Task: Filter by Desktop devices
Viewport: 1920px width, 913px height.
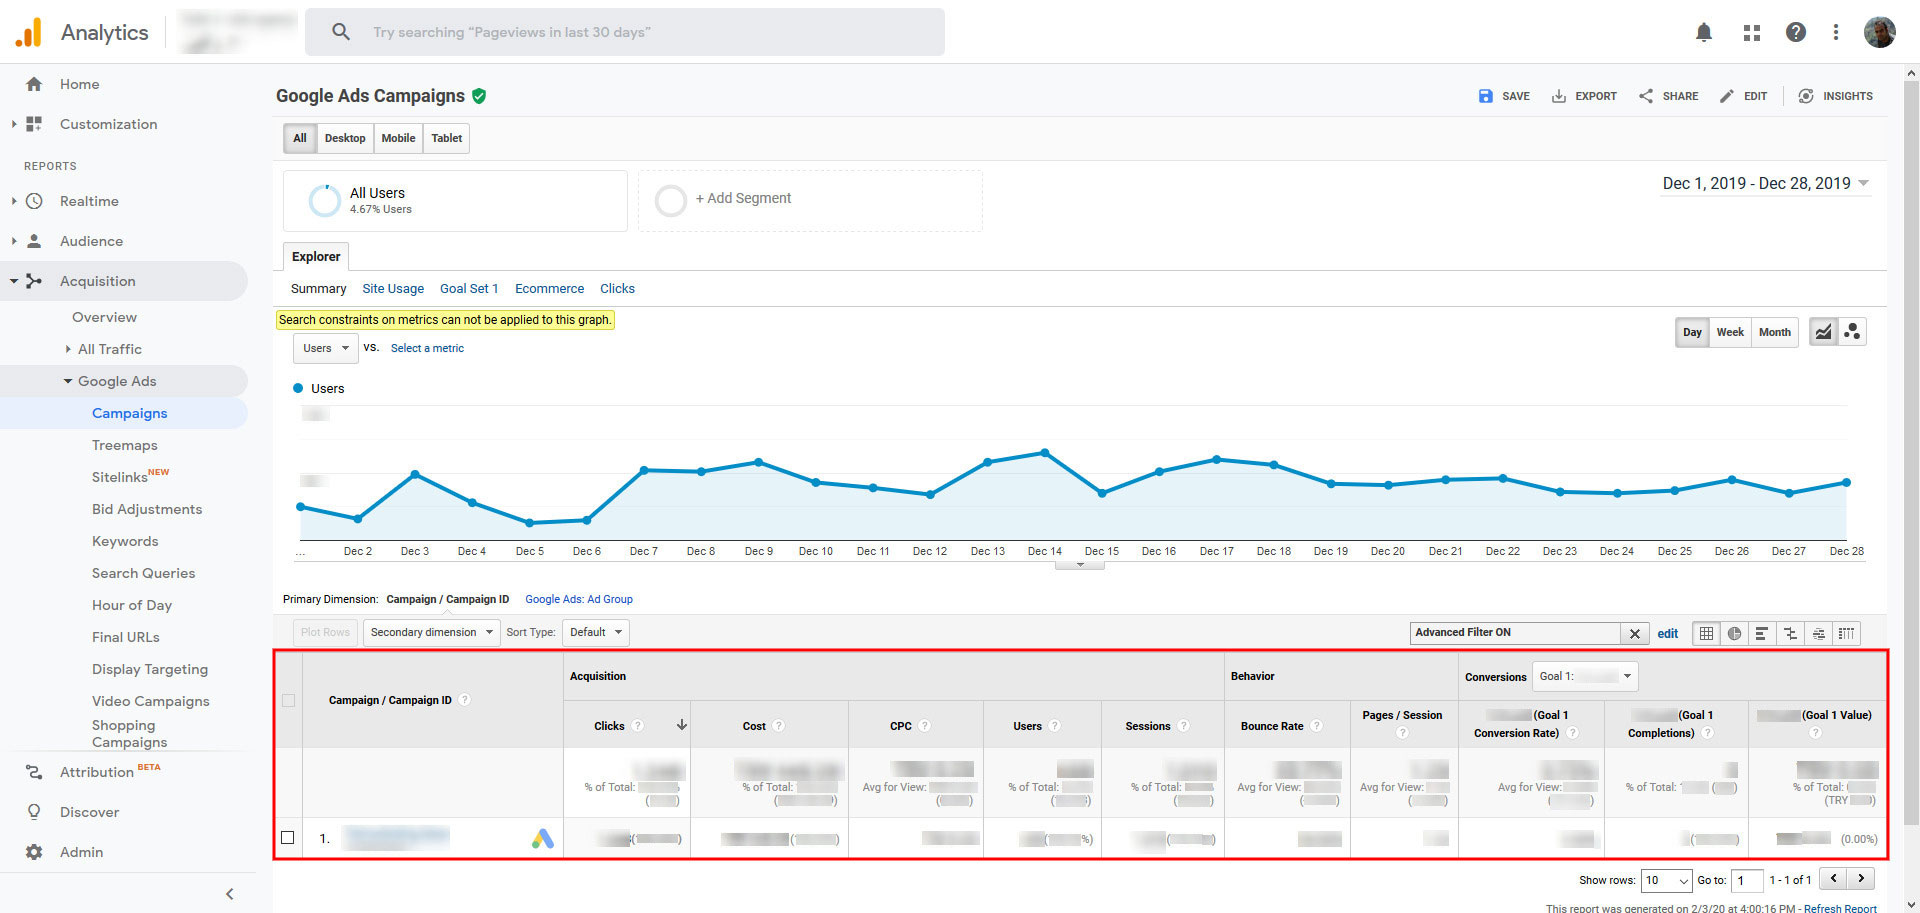Action: click(345, 138)
